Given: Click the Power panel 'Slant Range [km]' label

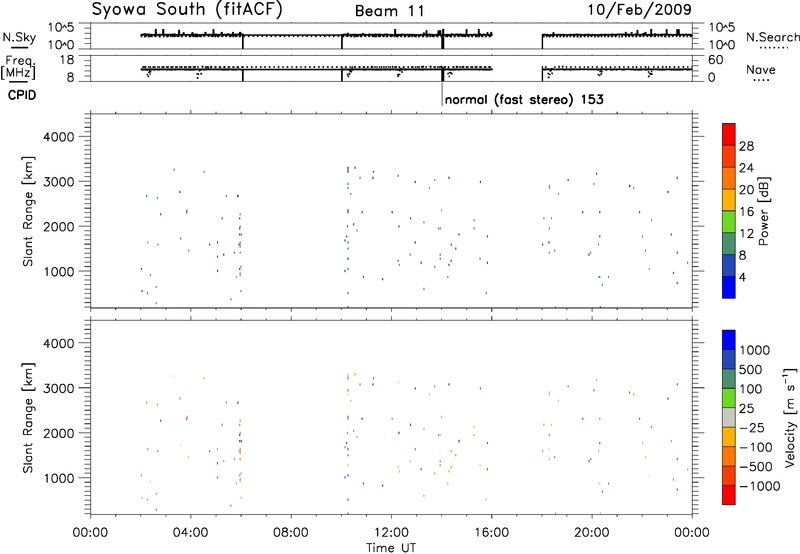Looking at the screenshot, I should [28, 212].
